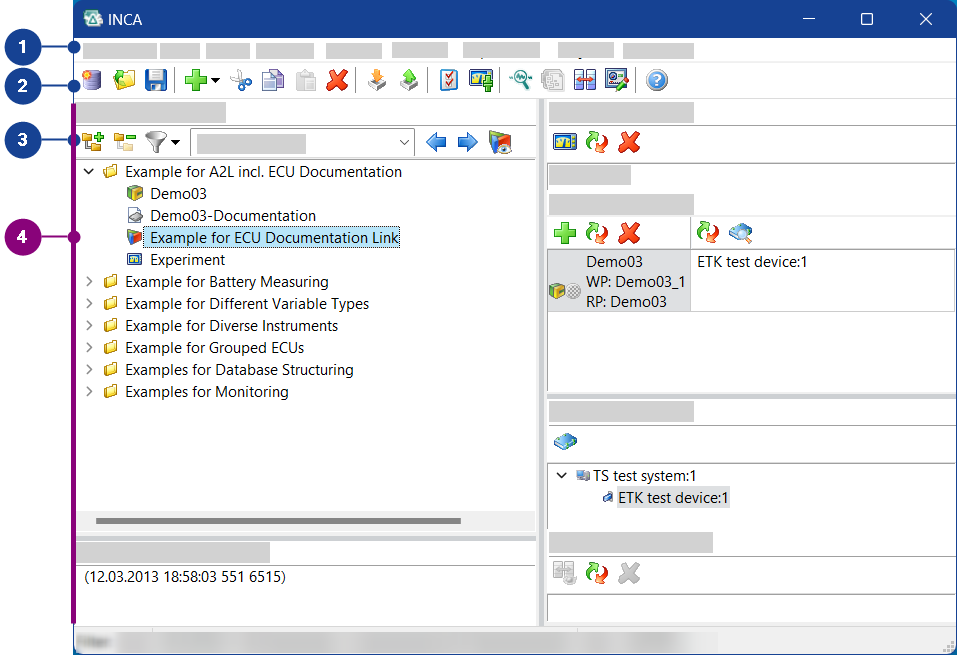Click the magnifier search icon in main toolbar
957x655 pixels.
pyautogui.click(x=520, y=81)
